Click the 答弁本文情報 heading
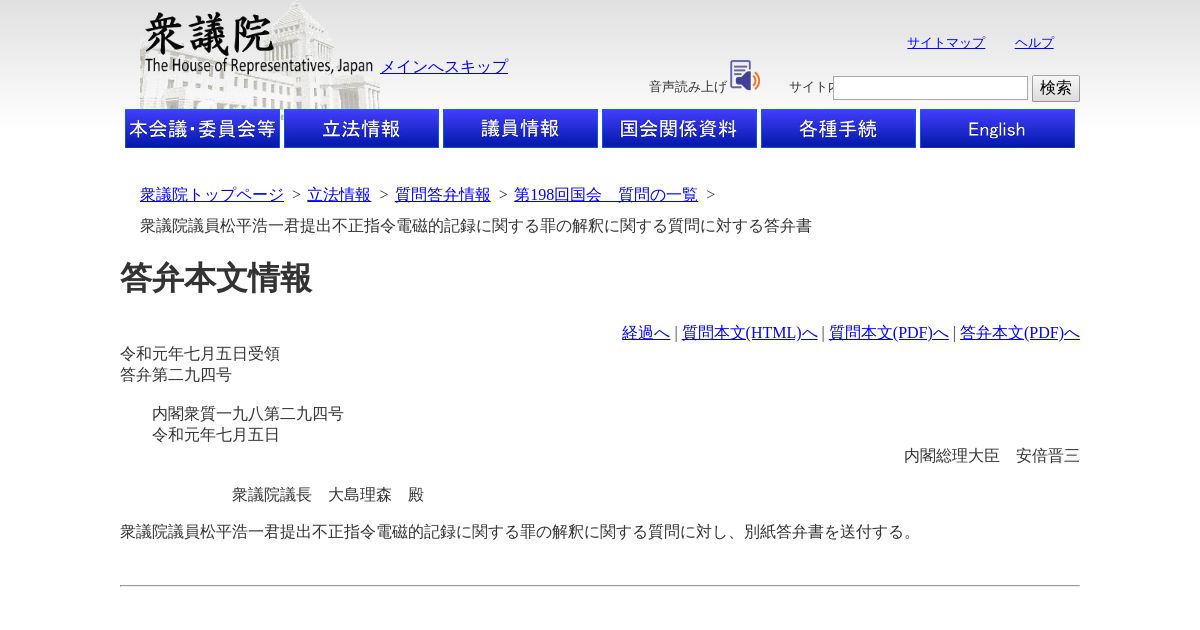The image size is (1200, 630). [216, 278]
